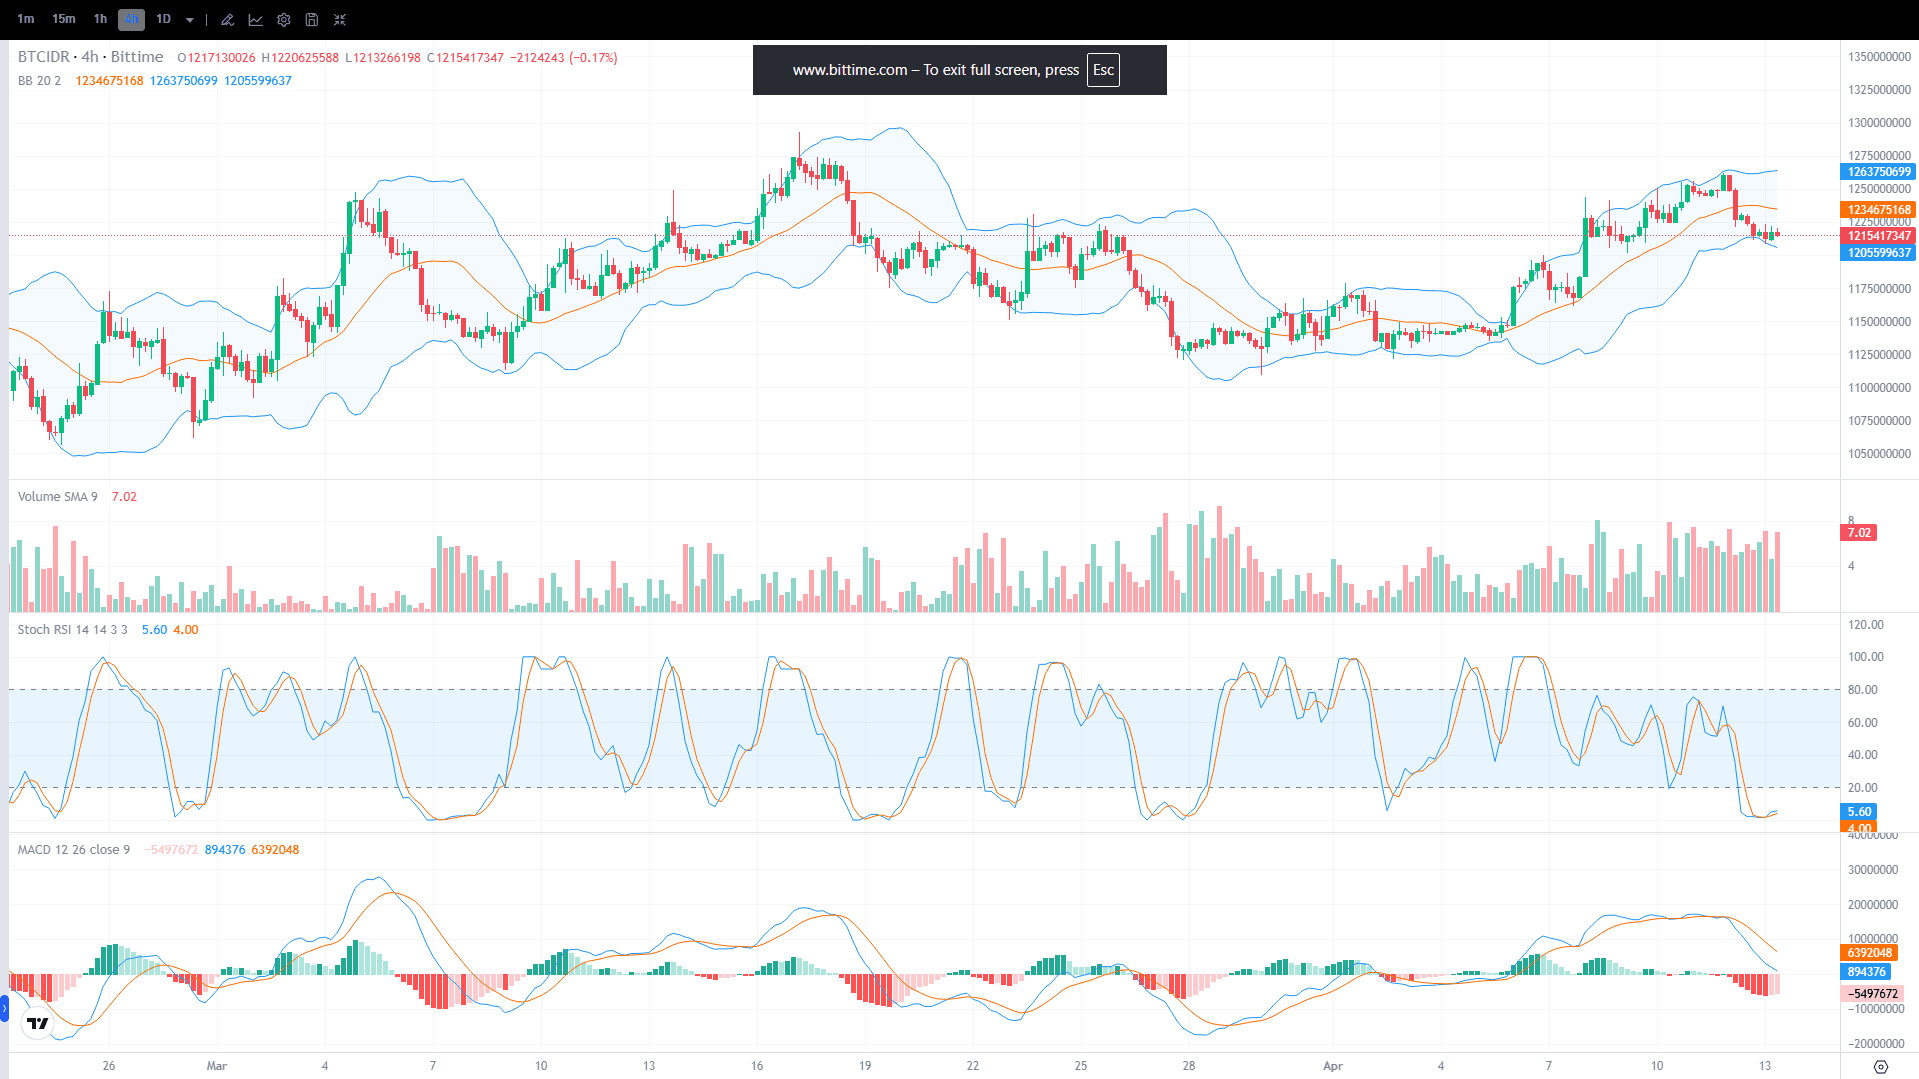
Task: Open the chart style icon
Action: click(255, 19)
